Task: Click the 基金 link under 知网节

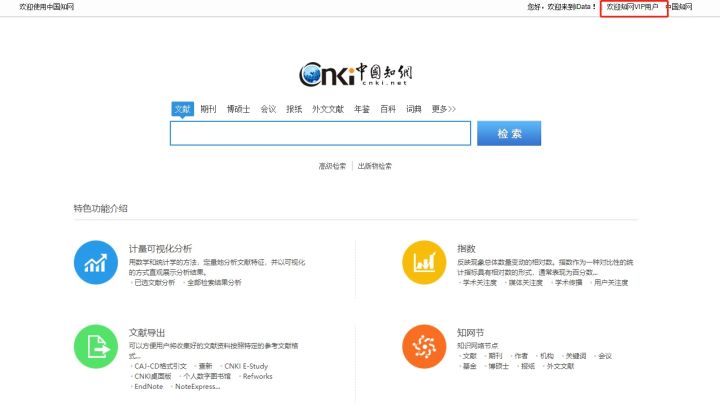Action: pyautogui.click(x=469, y=366)
